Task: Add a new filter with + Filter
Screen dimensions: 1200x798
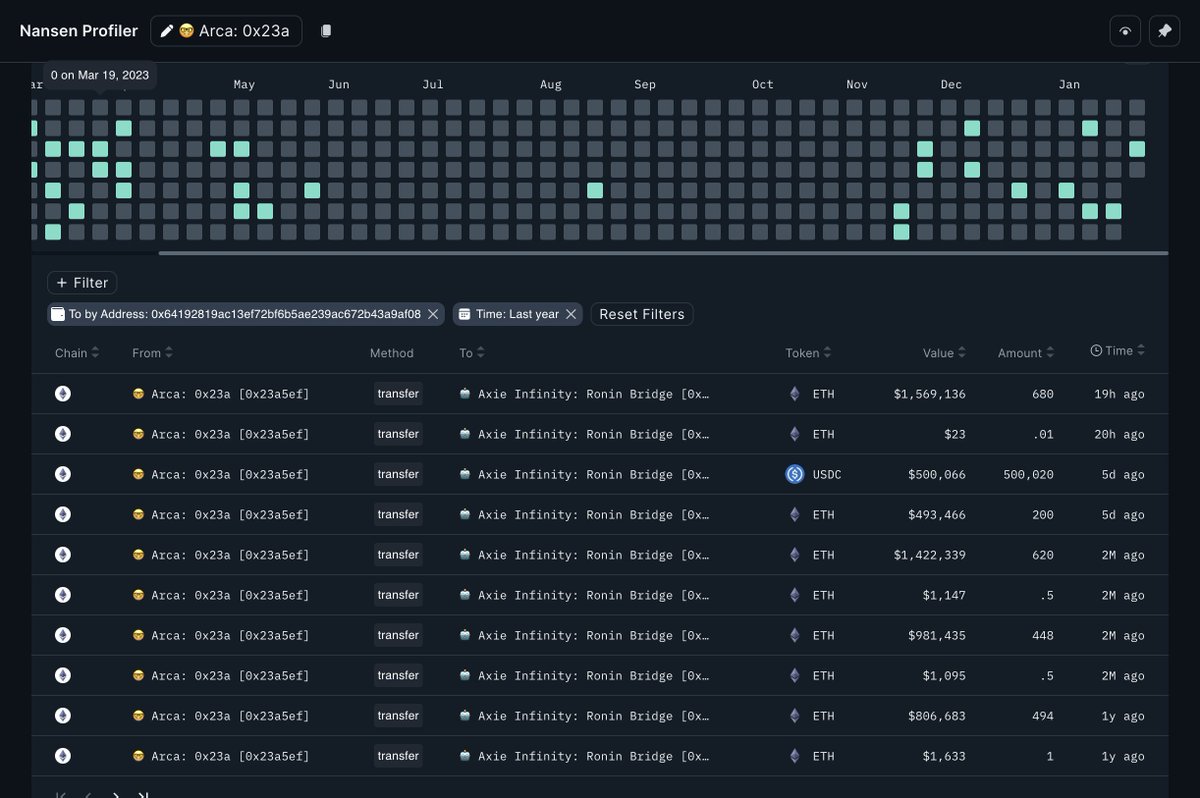Action: [82, 283]
